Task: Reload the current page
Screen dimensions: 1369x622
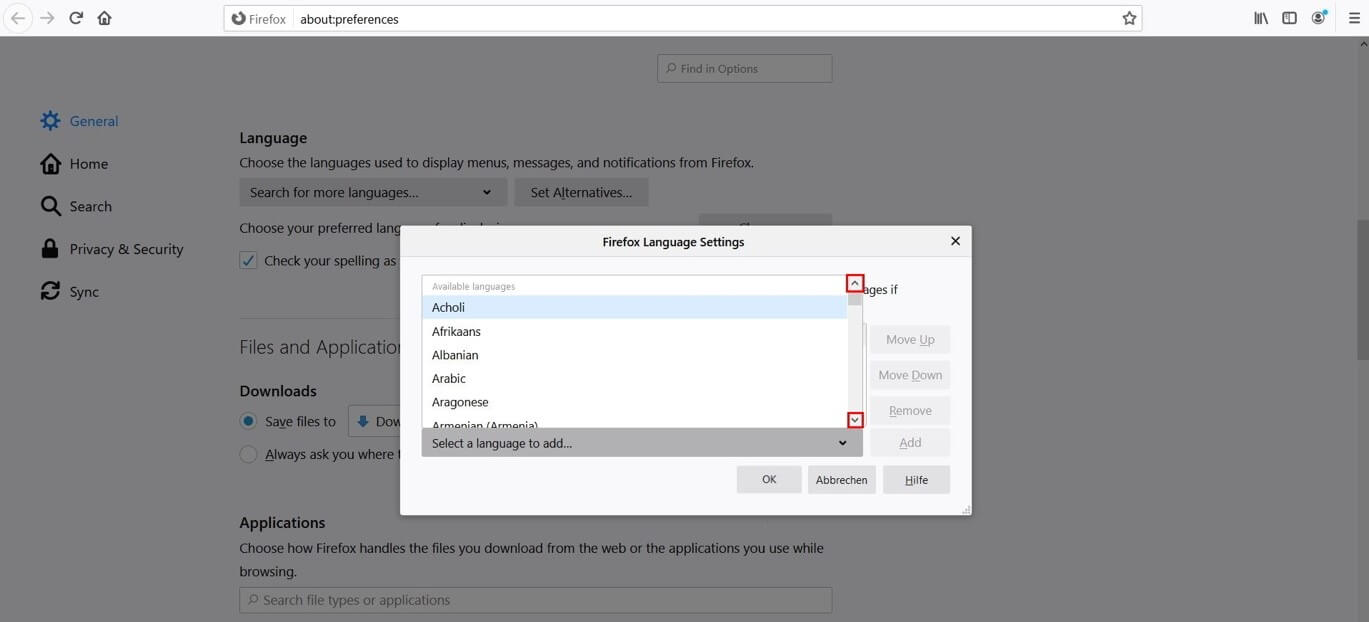Action: click(x=76, y=18)
